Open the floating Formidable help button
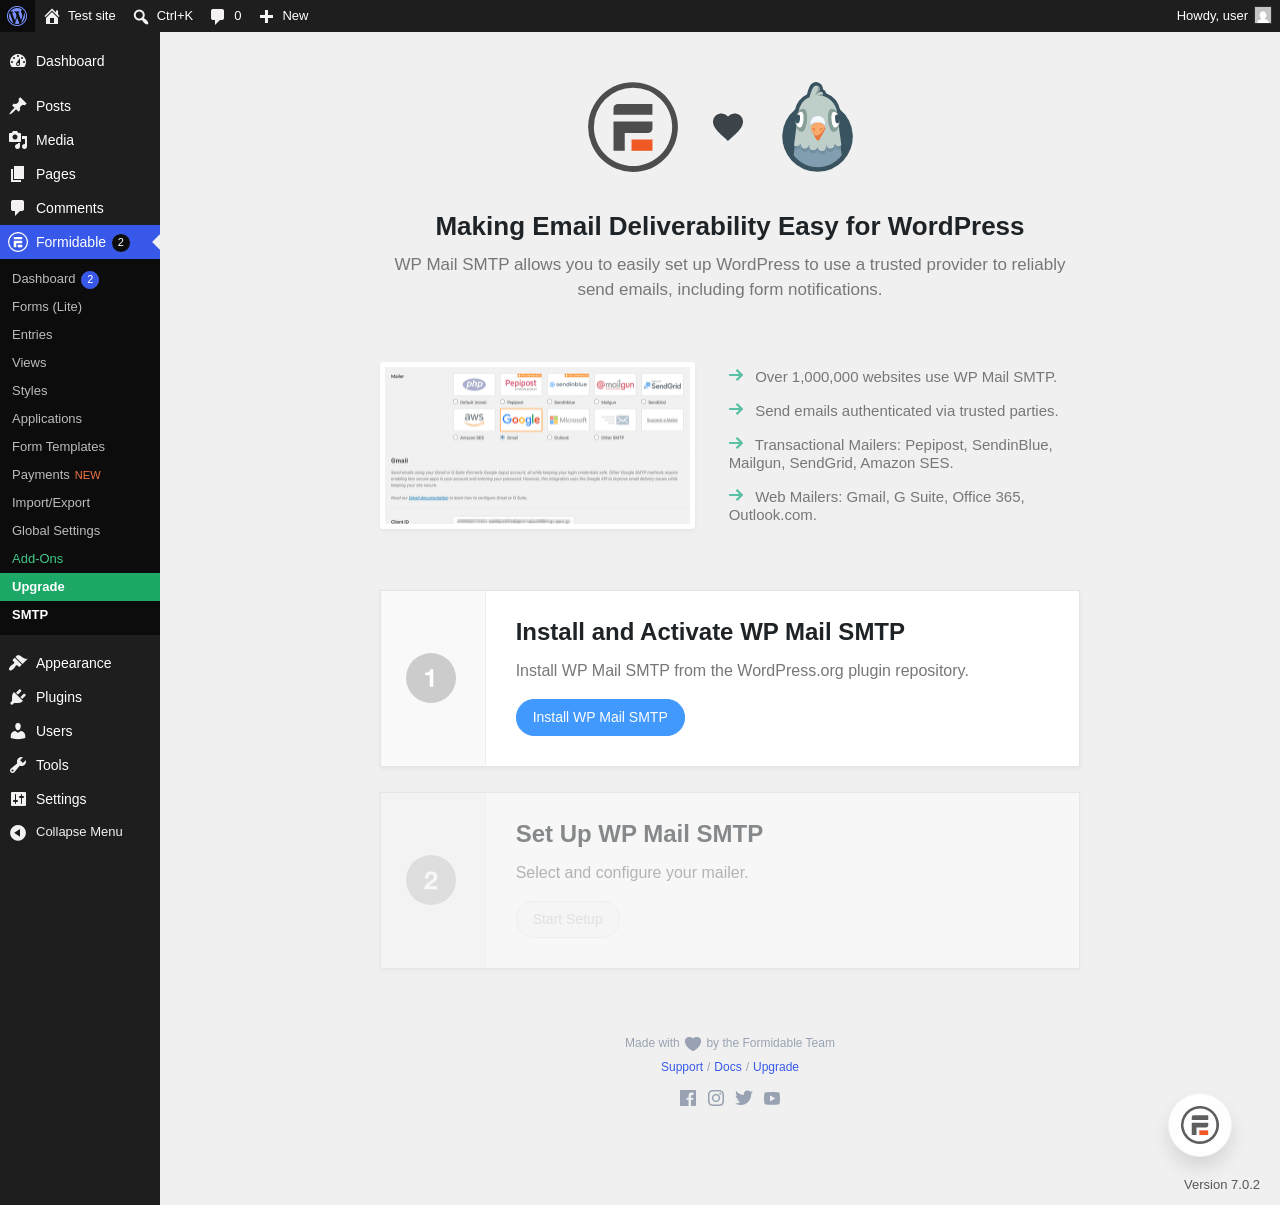This screenshot has width=1280, height=1205. coord(1200,1125)
